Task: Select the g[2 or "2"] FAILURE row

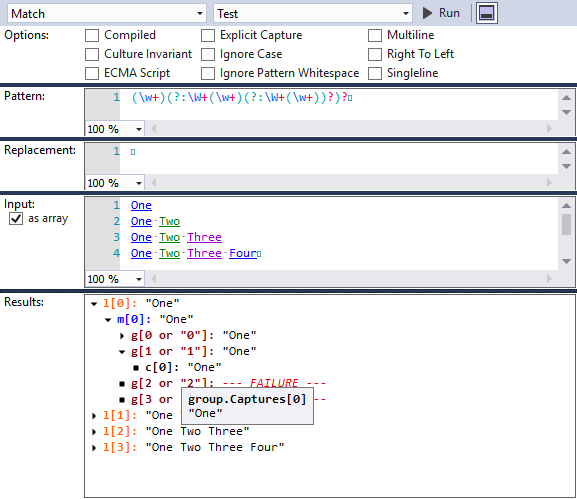Action: [x=228, y=383]
